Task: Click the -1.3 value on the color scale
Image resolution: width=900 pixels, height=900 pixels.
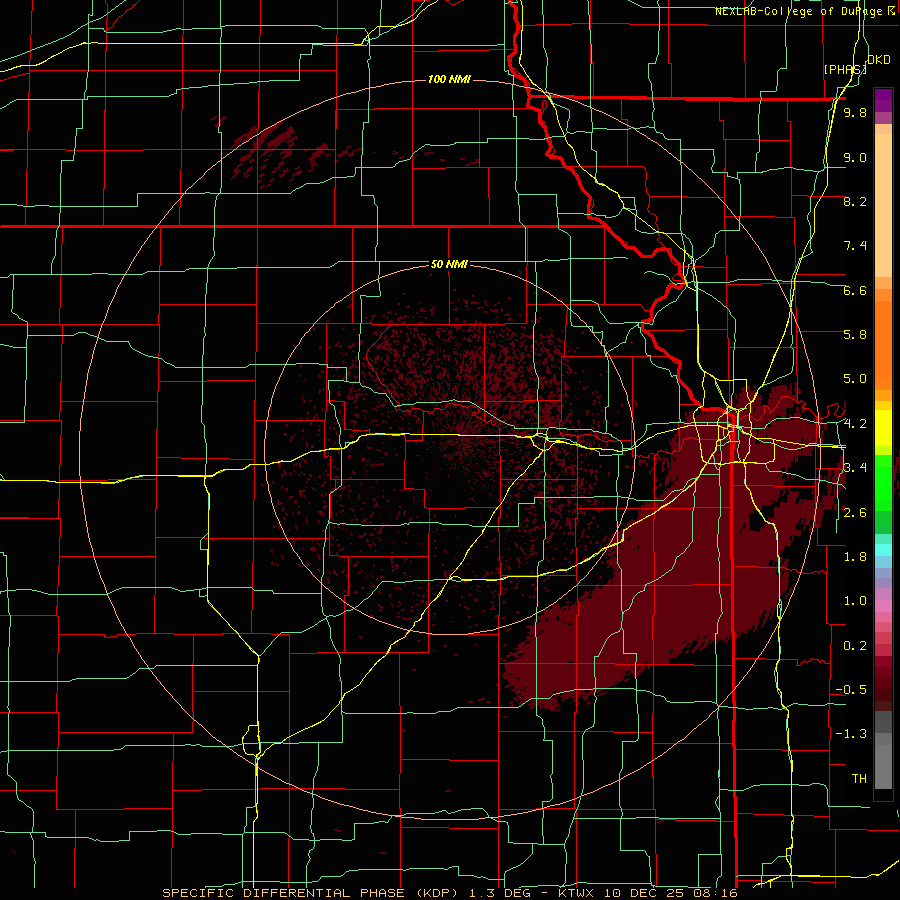Action: click(x=851, y=734)
